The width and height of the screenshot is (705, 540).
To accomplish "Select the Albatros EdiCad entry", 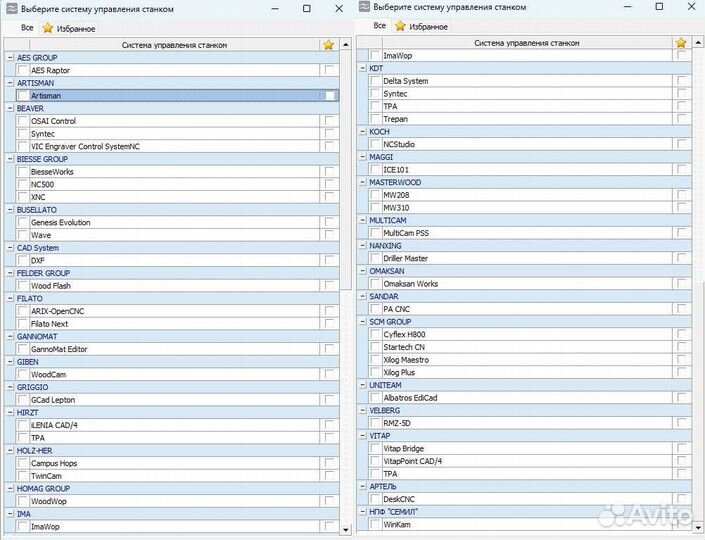I will (x=410, y=397).
